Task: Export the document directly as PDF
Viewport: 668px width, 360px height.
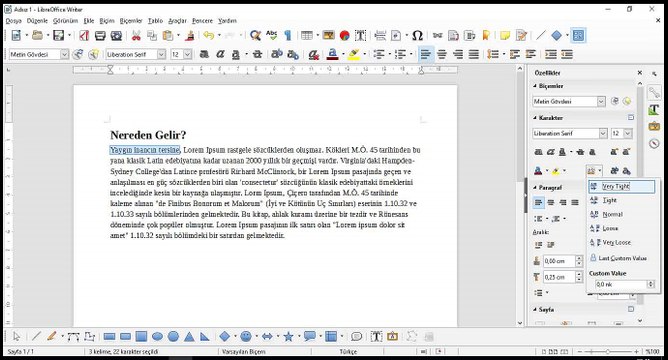Action: [x=84, y=35]
